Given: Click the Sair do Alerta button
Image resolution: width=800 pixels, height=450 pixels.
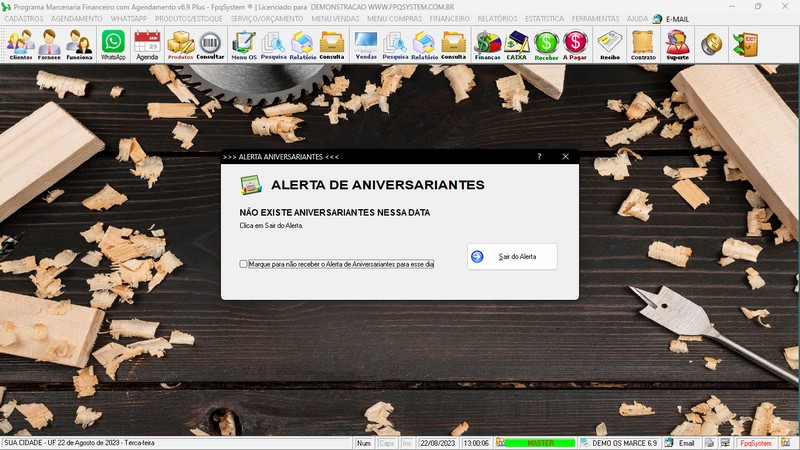Looking at the screenshot, I should tap(512, 257).
